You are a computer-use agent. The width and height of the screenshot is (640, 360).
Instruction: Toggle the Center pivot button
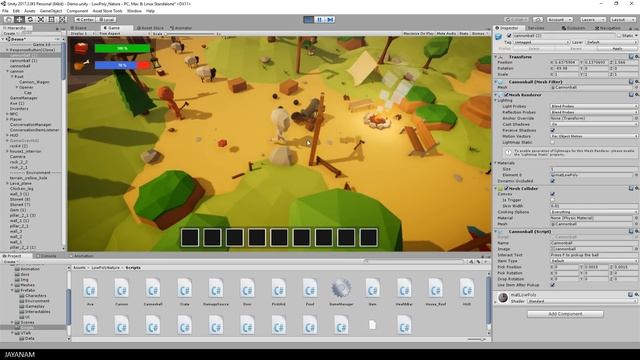85,19
